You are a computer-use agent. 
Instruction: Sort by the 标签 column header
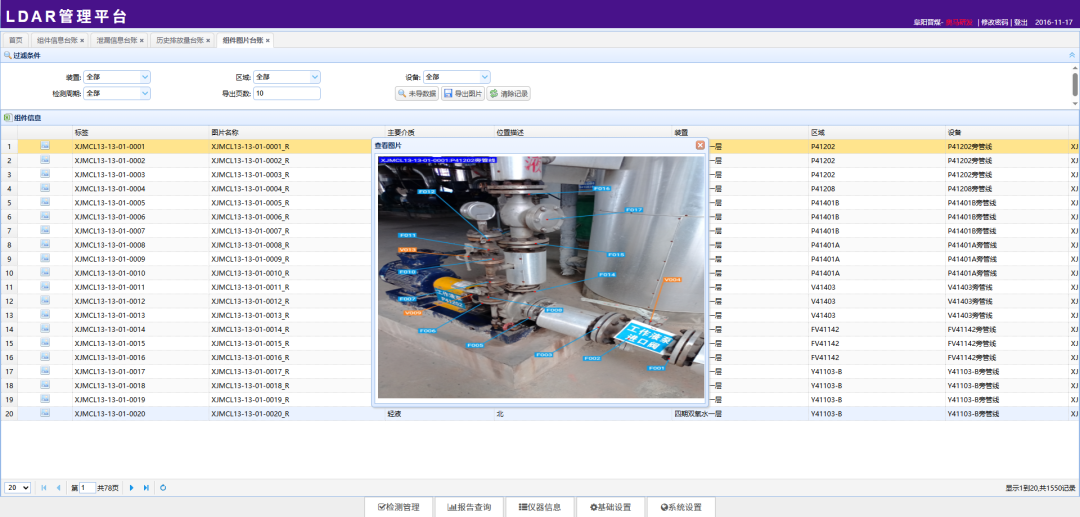[141, 132]
